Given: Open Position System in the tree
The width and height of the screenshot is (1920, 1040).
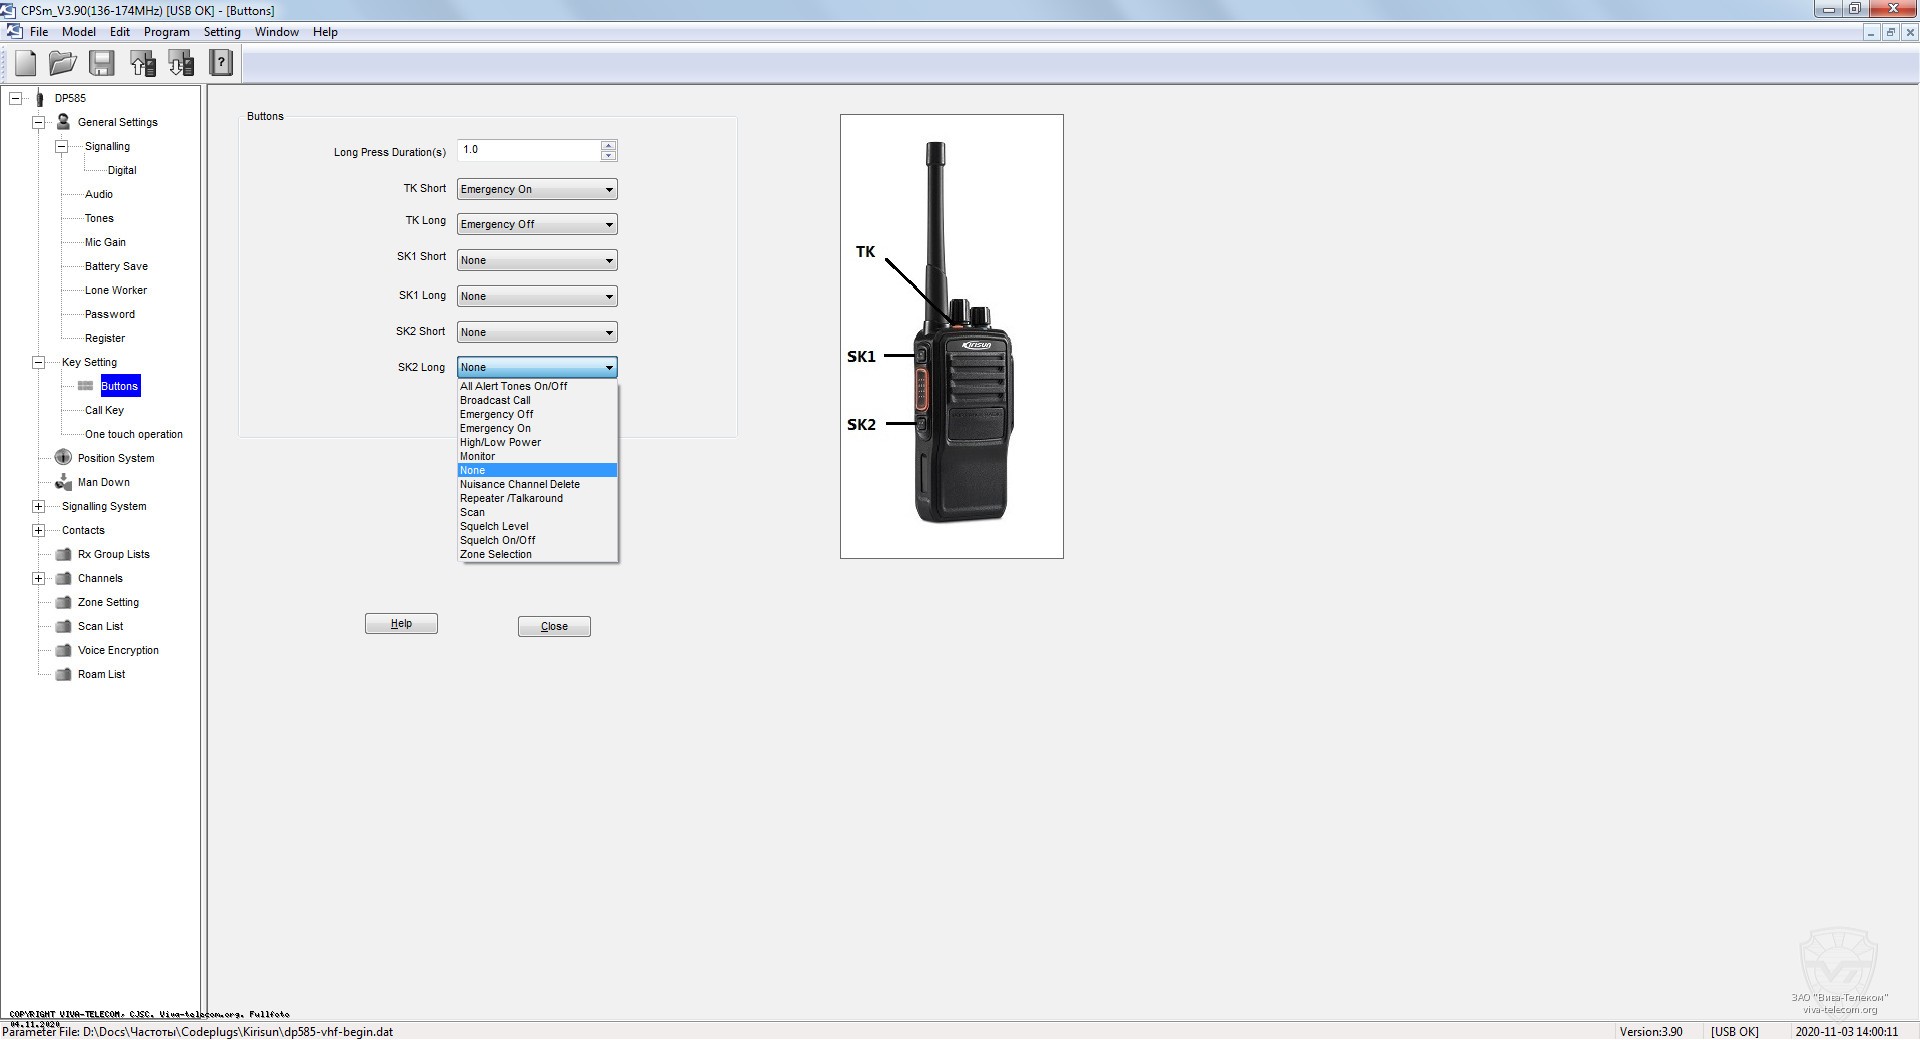Looking at the screenshot, I should pos(116,458).
